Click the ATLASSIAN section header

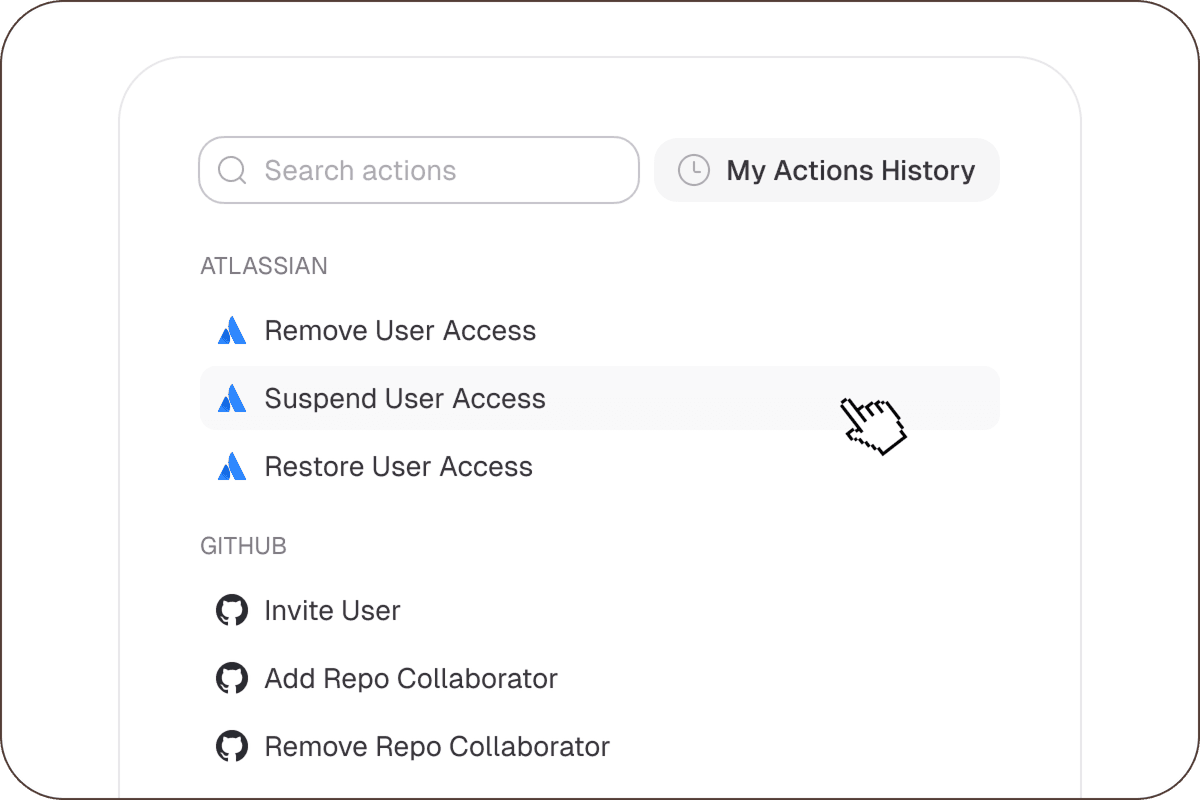click(264, 266)
